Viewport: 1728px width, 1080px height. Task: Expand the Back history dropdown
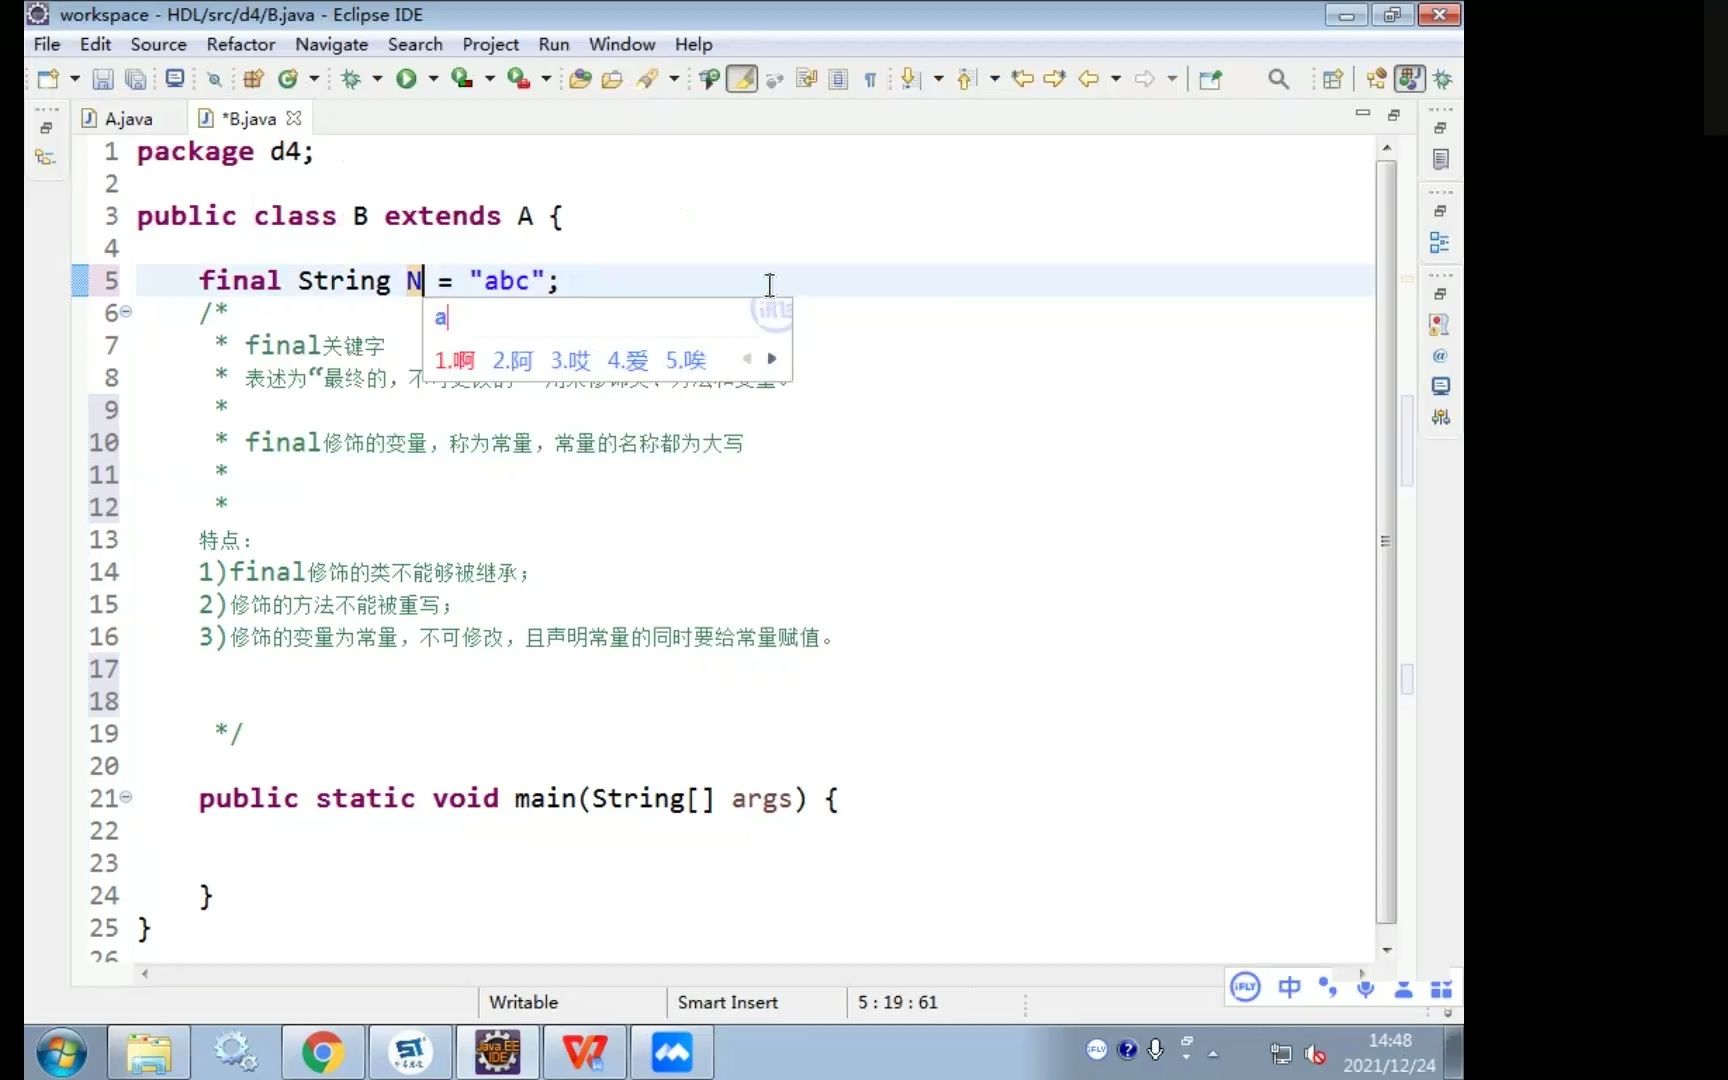point(1115,79)
